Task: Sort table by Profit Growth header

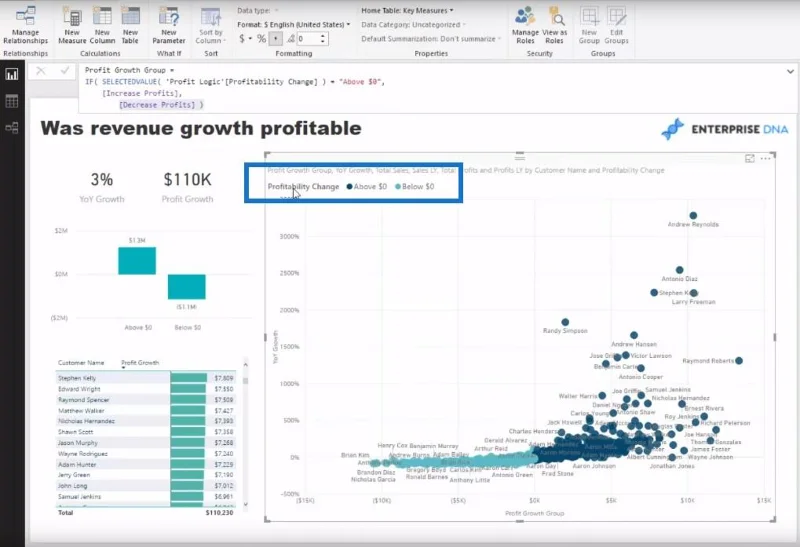Action: click(x=140, y=363)
